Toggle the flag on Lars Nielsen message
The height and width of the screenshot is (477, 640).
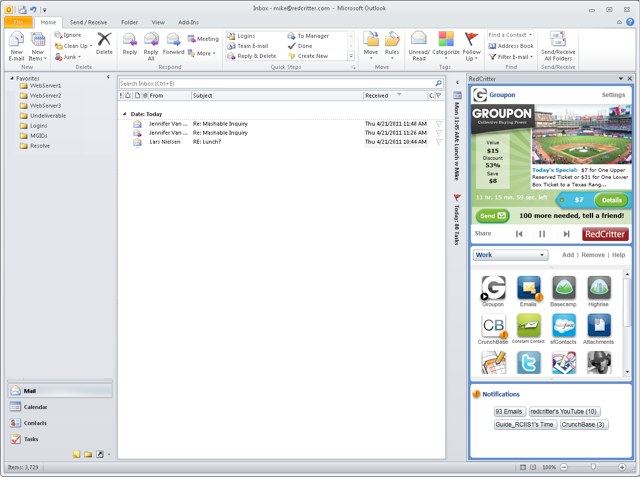click(439, 142)
